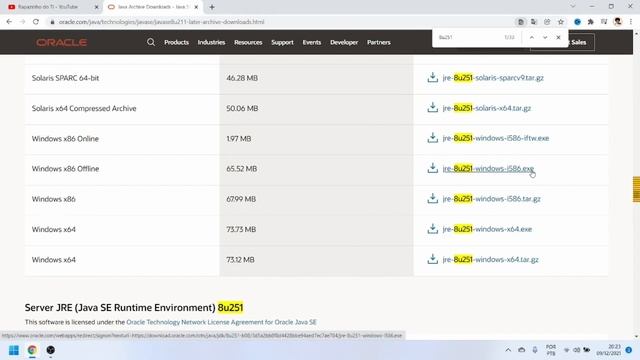Viewport: 640px width, 360px height.
Task: Open the Products menu
Action: tap(176, 42)
